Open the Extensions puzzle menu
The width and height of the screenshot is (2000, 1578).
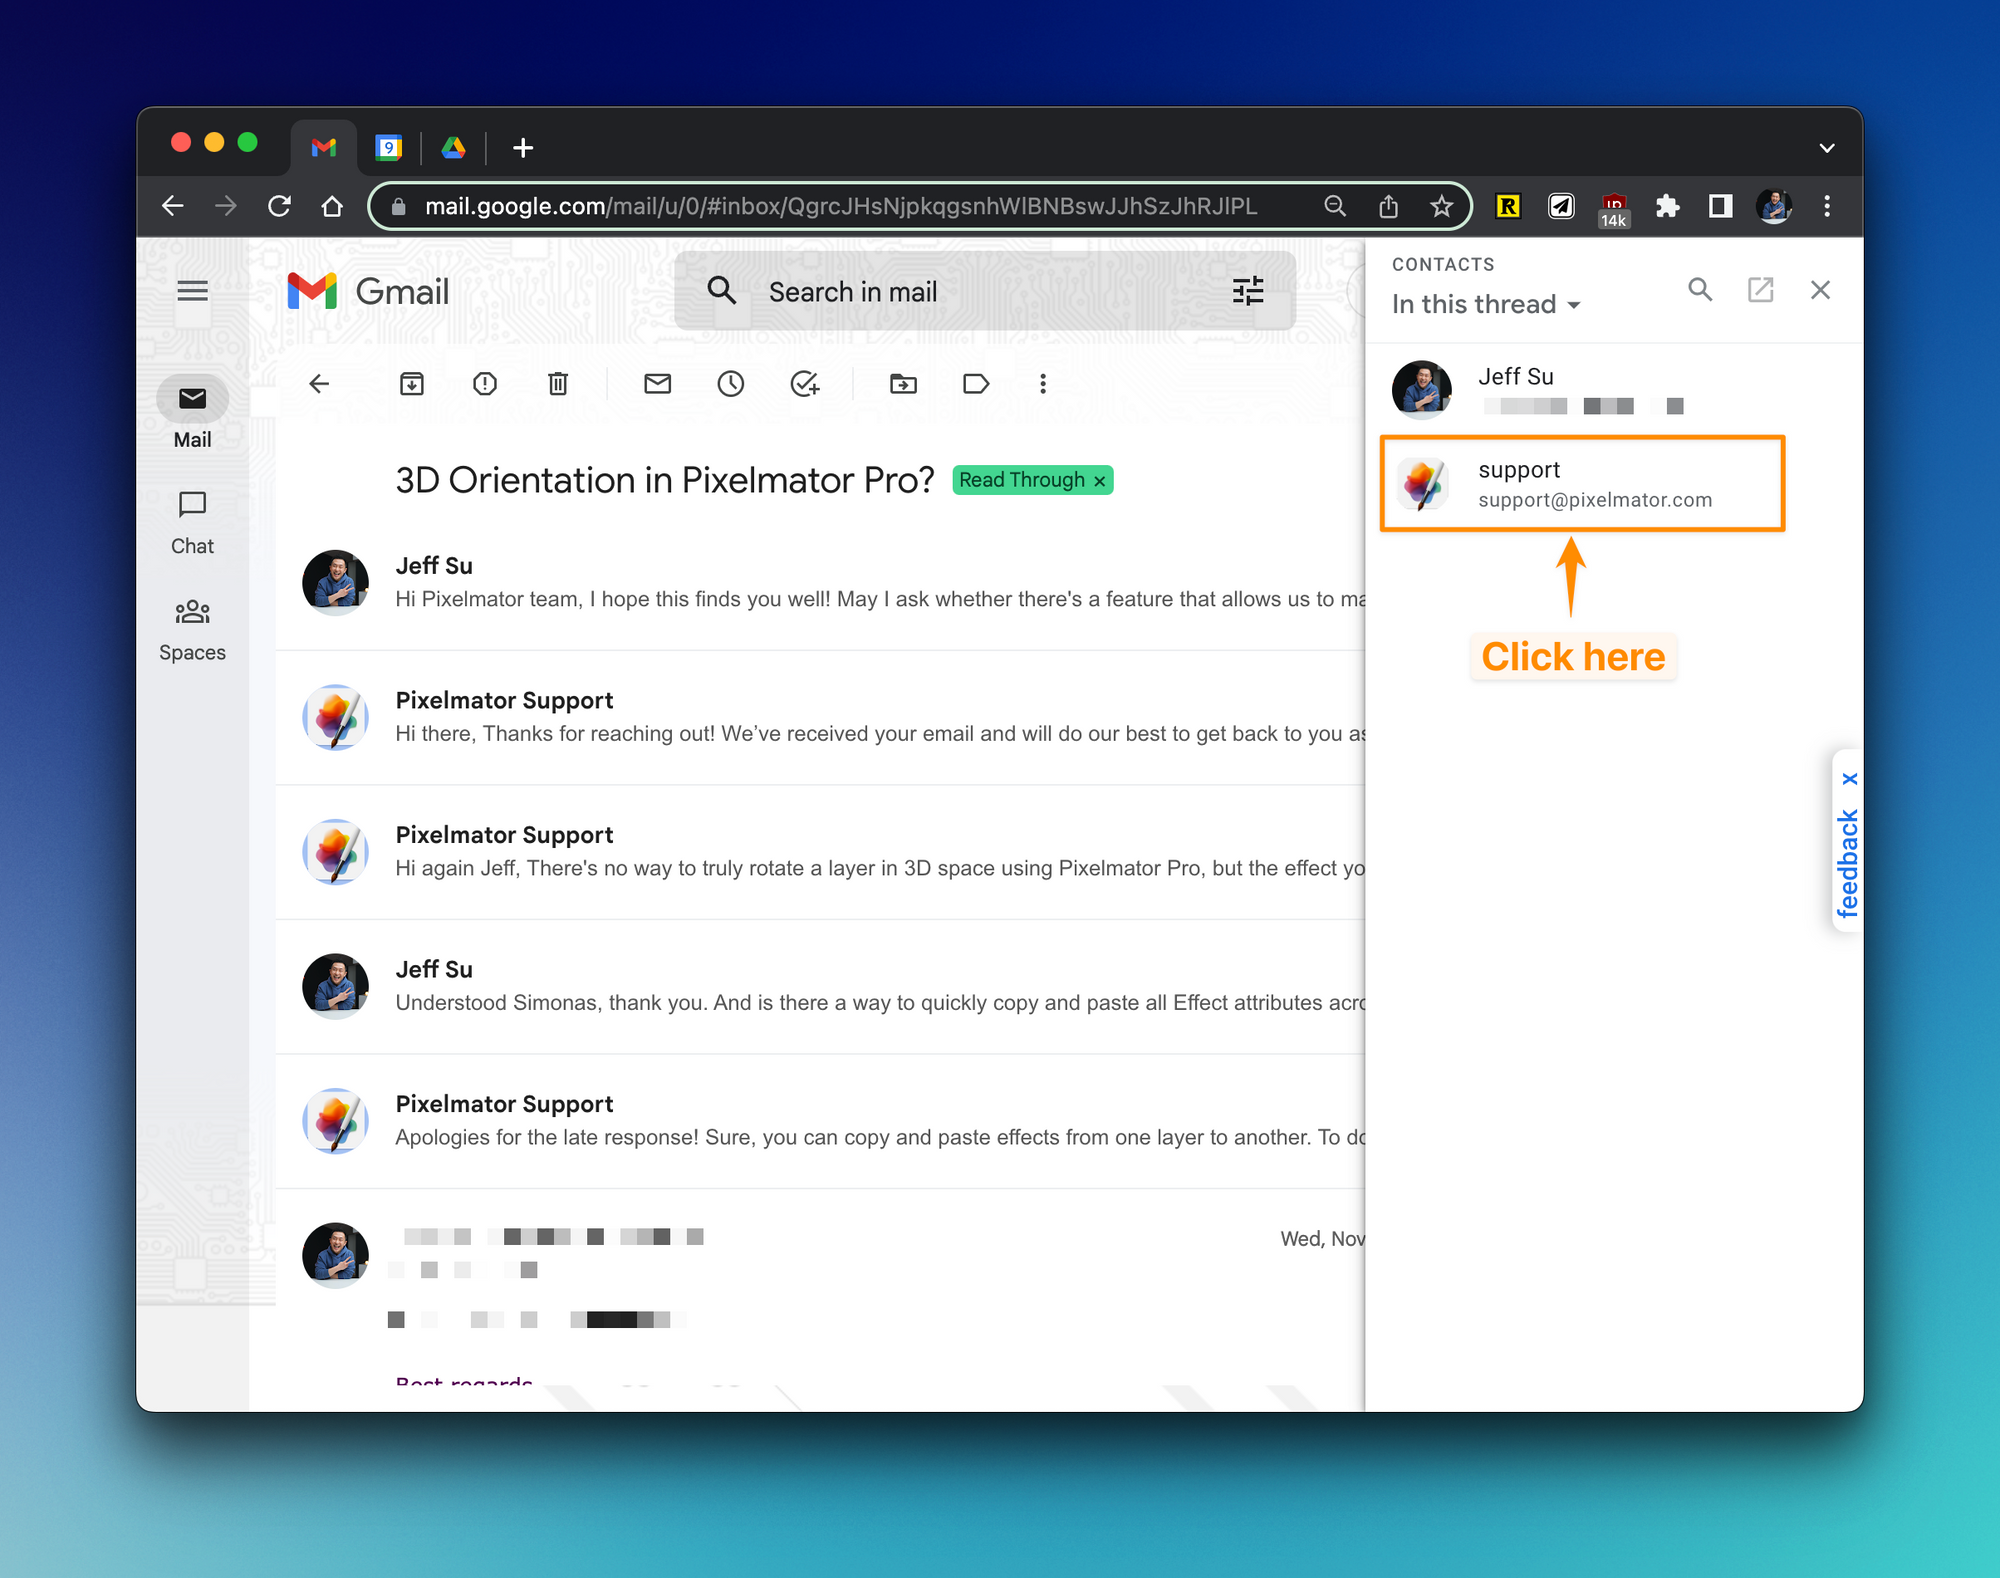tap(1667, 206)
